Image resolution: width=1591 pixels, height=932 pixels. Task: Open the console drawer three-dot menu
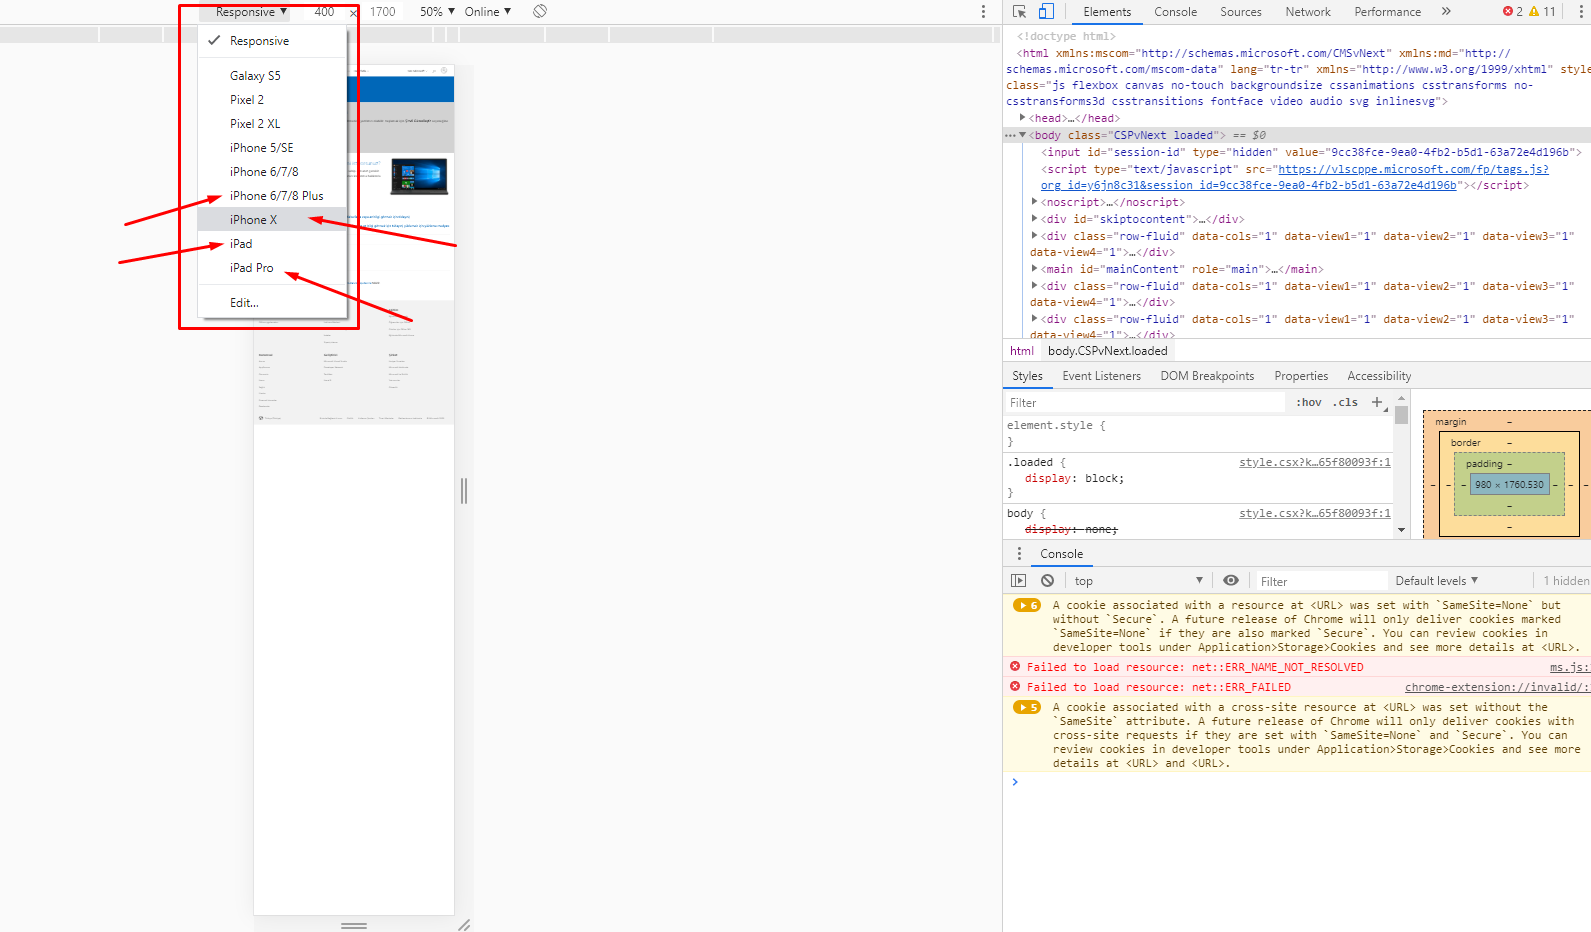pos(1019,554)
